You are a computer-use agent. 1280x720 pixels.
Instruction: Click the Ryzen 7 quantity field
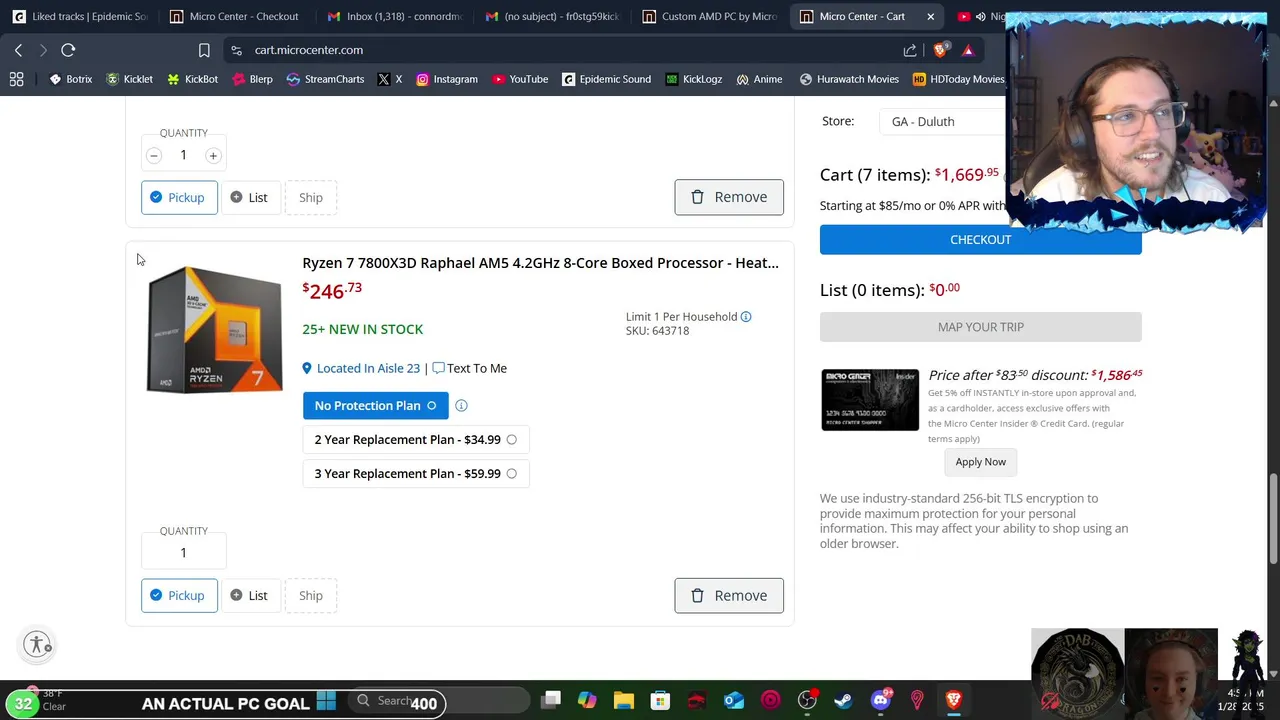183,553
